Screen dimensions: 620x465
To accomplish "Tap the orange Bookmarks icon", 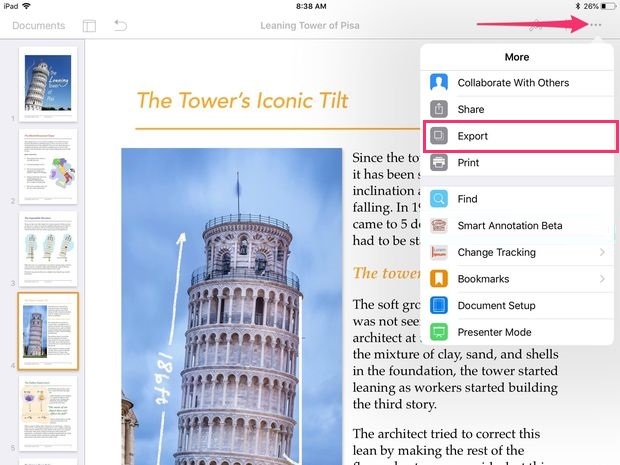I will (439, 279).
